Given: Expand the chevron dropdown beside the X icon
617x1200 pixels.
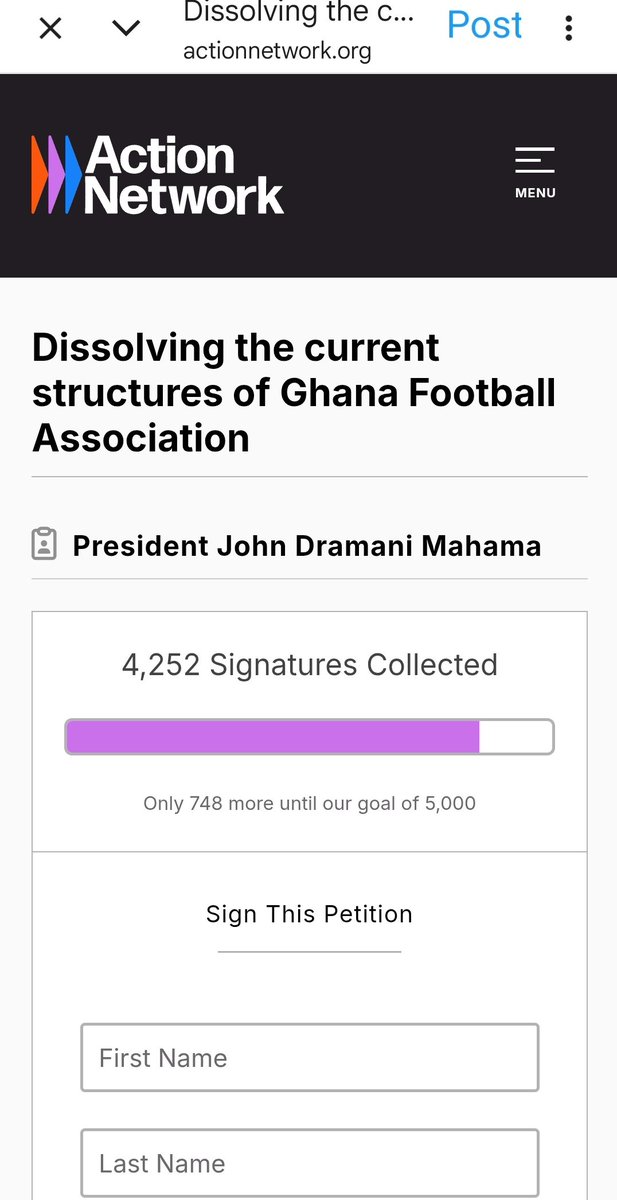Looking at the screenshot, I should [x=126, y=29].
